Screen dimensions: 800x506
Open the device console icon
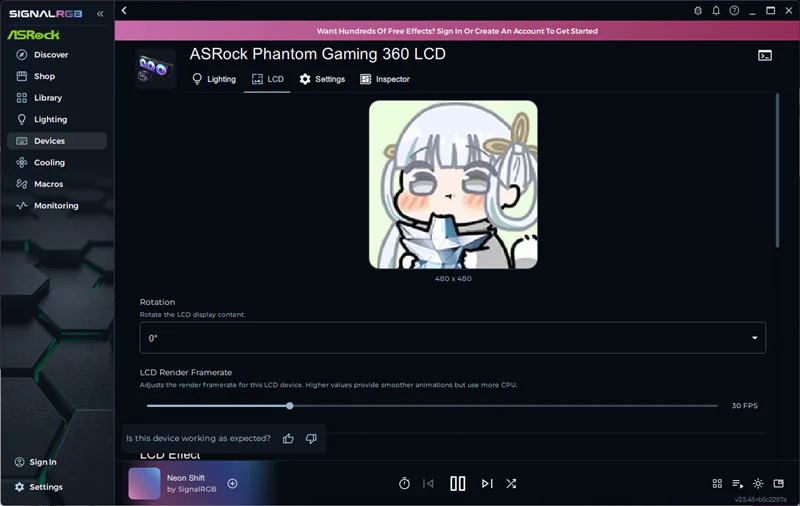pyautogui.click(x=765, y=56)
